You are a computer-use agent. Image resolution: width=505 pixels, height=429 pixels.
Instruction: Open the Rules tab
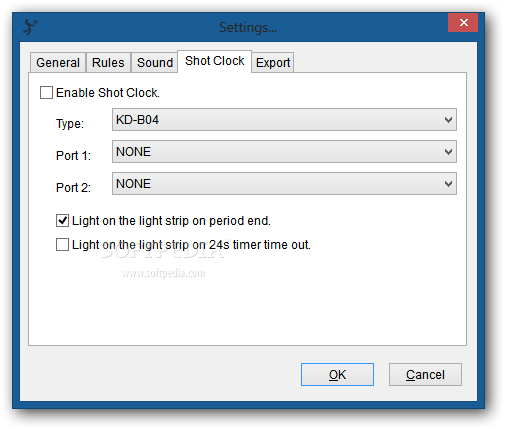(108, 63)
